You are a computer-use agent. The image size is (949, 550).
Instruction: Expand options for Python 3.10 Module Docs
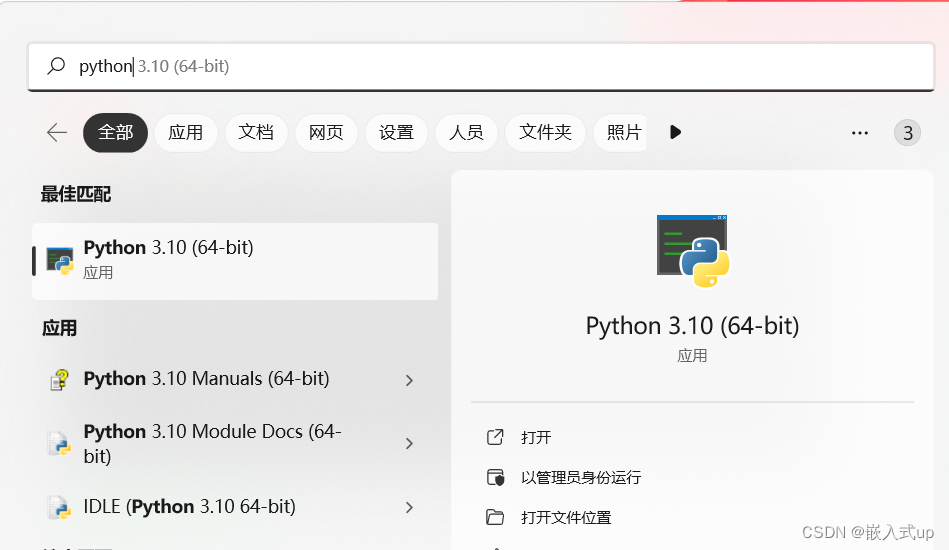(410, 444)
